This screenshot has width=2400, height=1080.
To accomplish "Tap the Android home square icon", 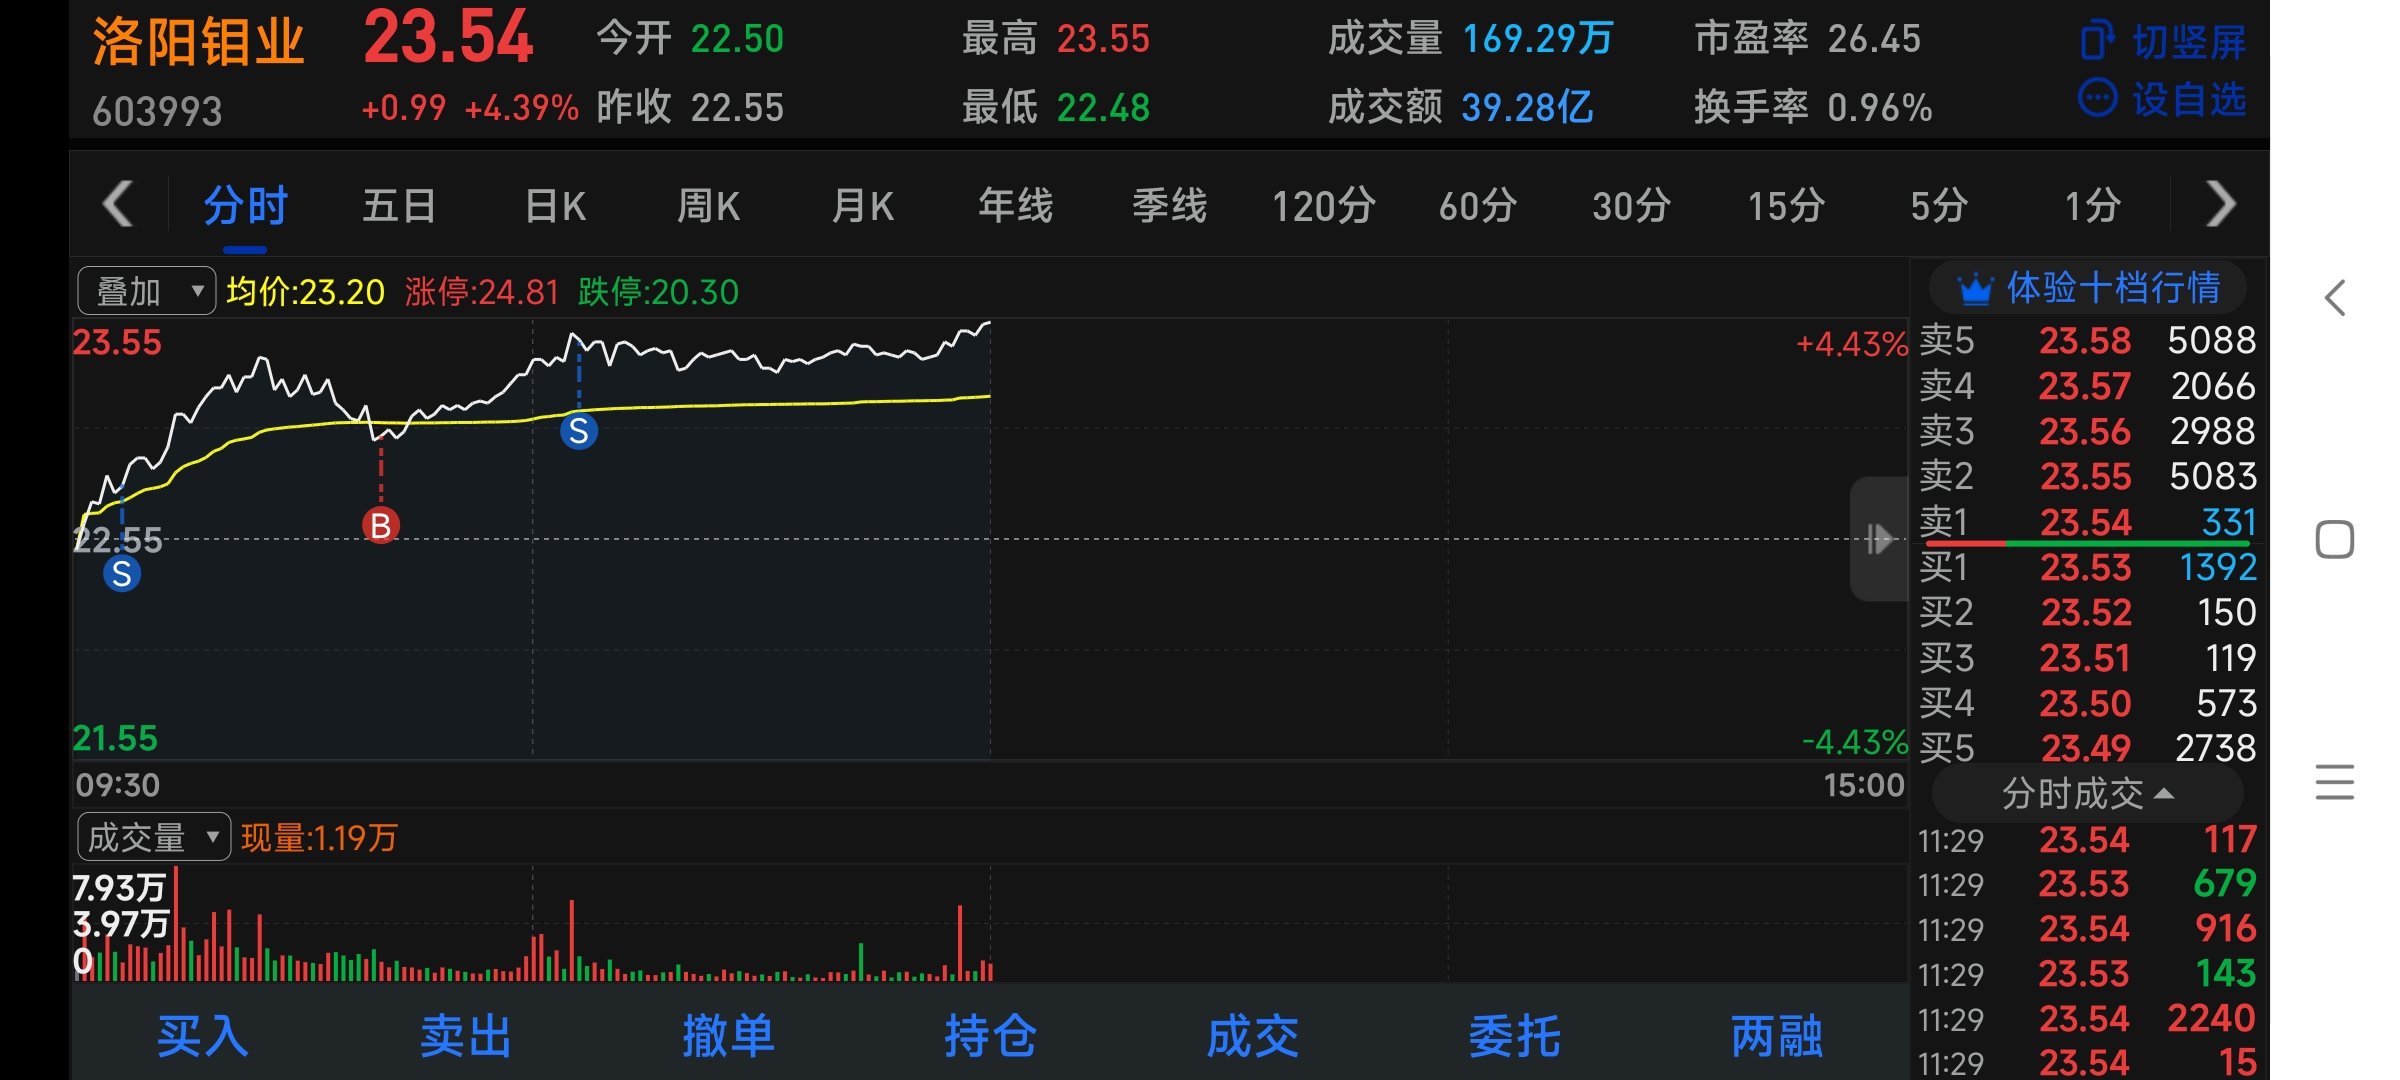I will 2335,540.
